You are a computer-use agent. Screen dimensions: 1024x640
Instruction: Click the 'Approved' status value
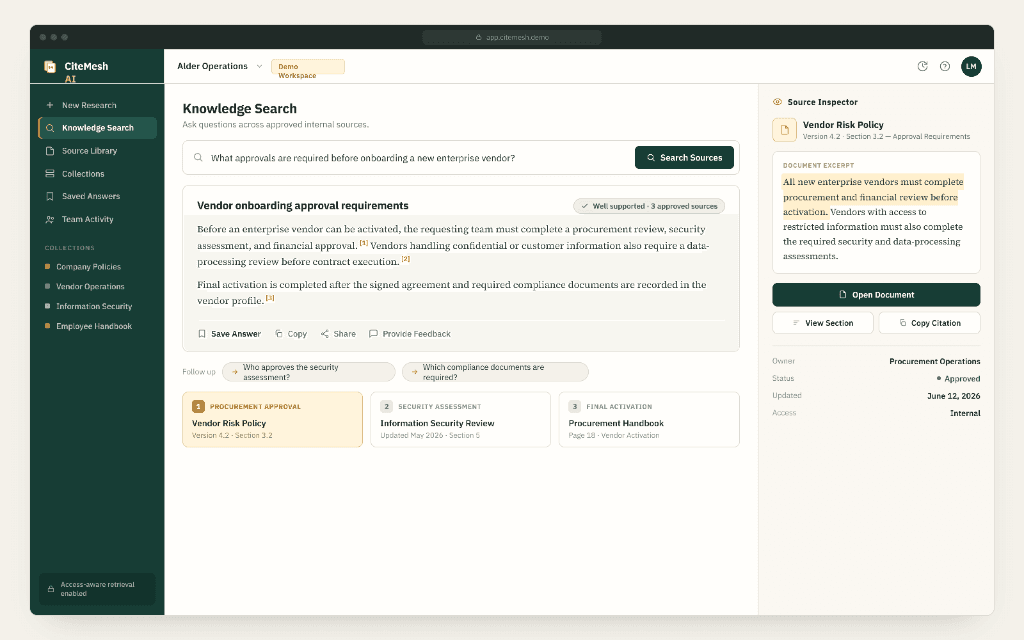(958, 379)
